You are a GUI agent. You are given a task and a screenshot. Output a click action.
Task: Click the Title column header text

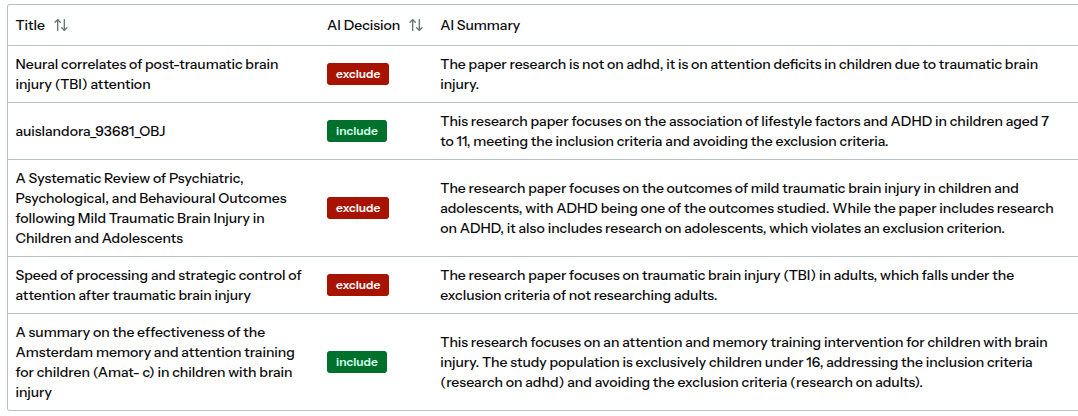click(x=30, y=25)
